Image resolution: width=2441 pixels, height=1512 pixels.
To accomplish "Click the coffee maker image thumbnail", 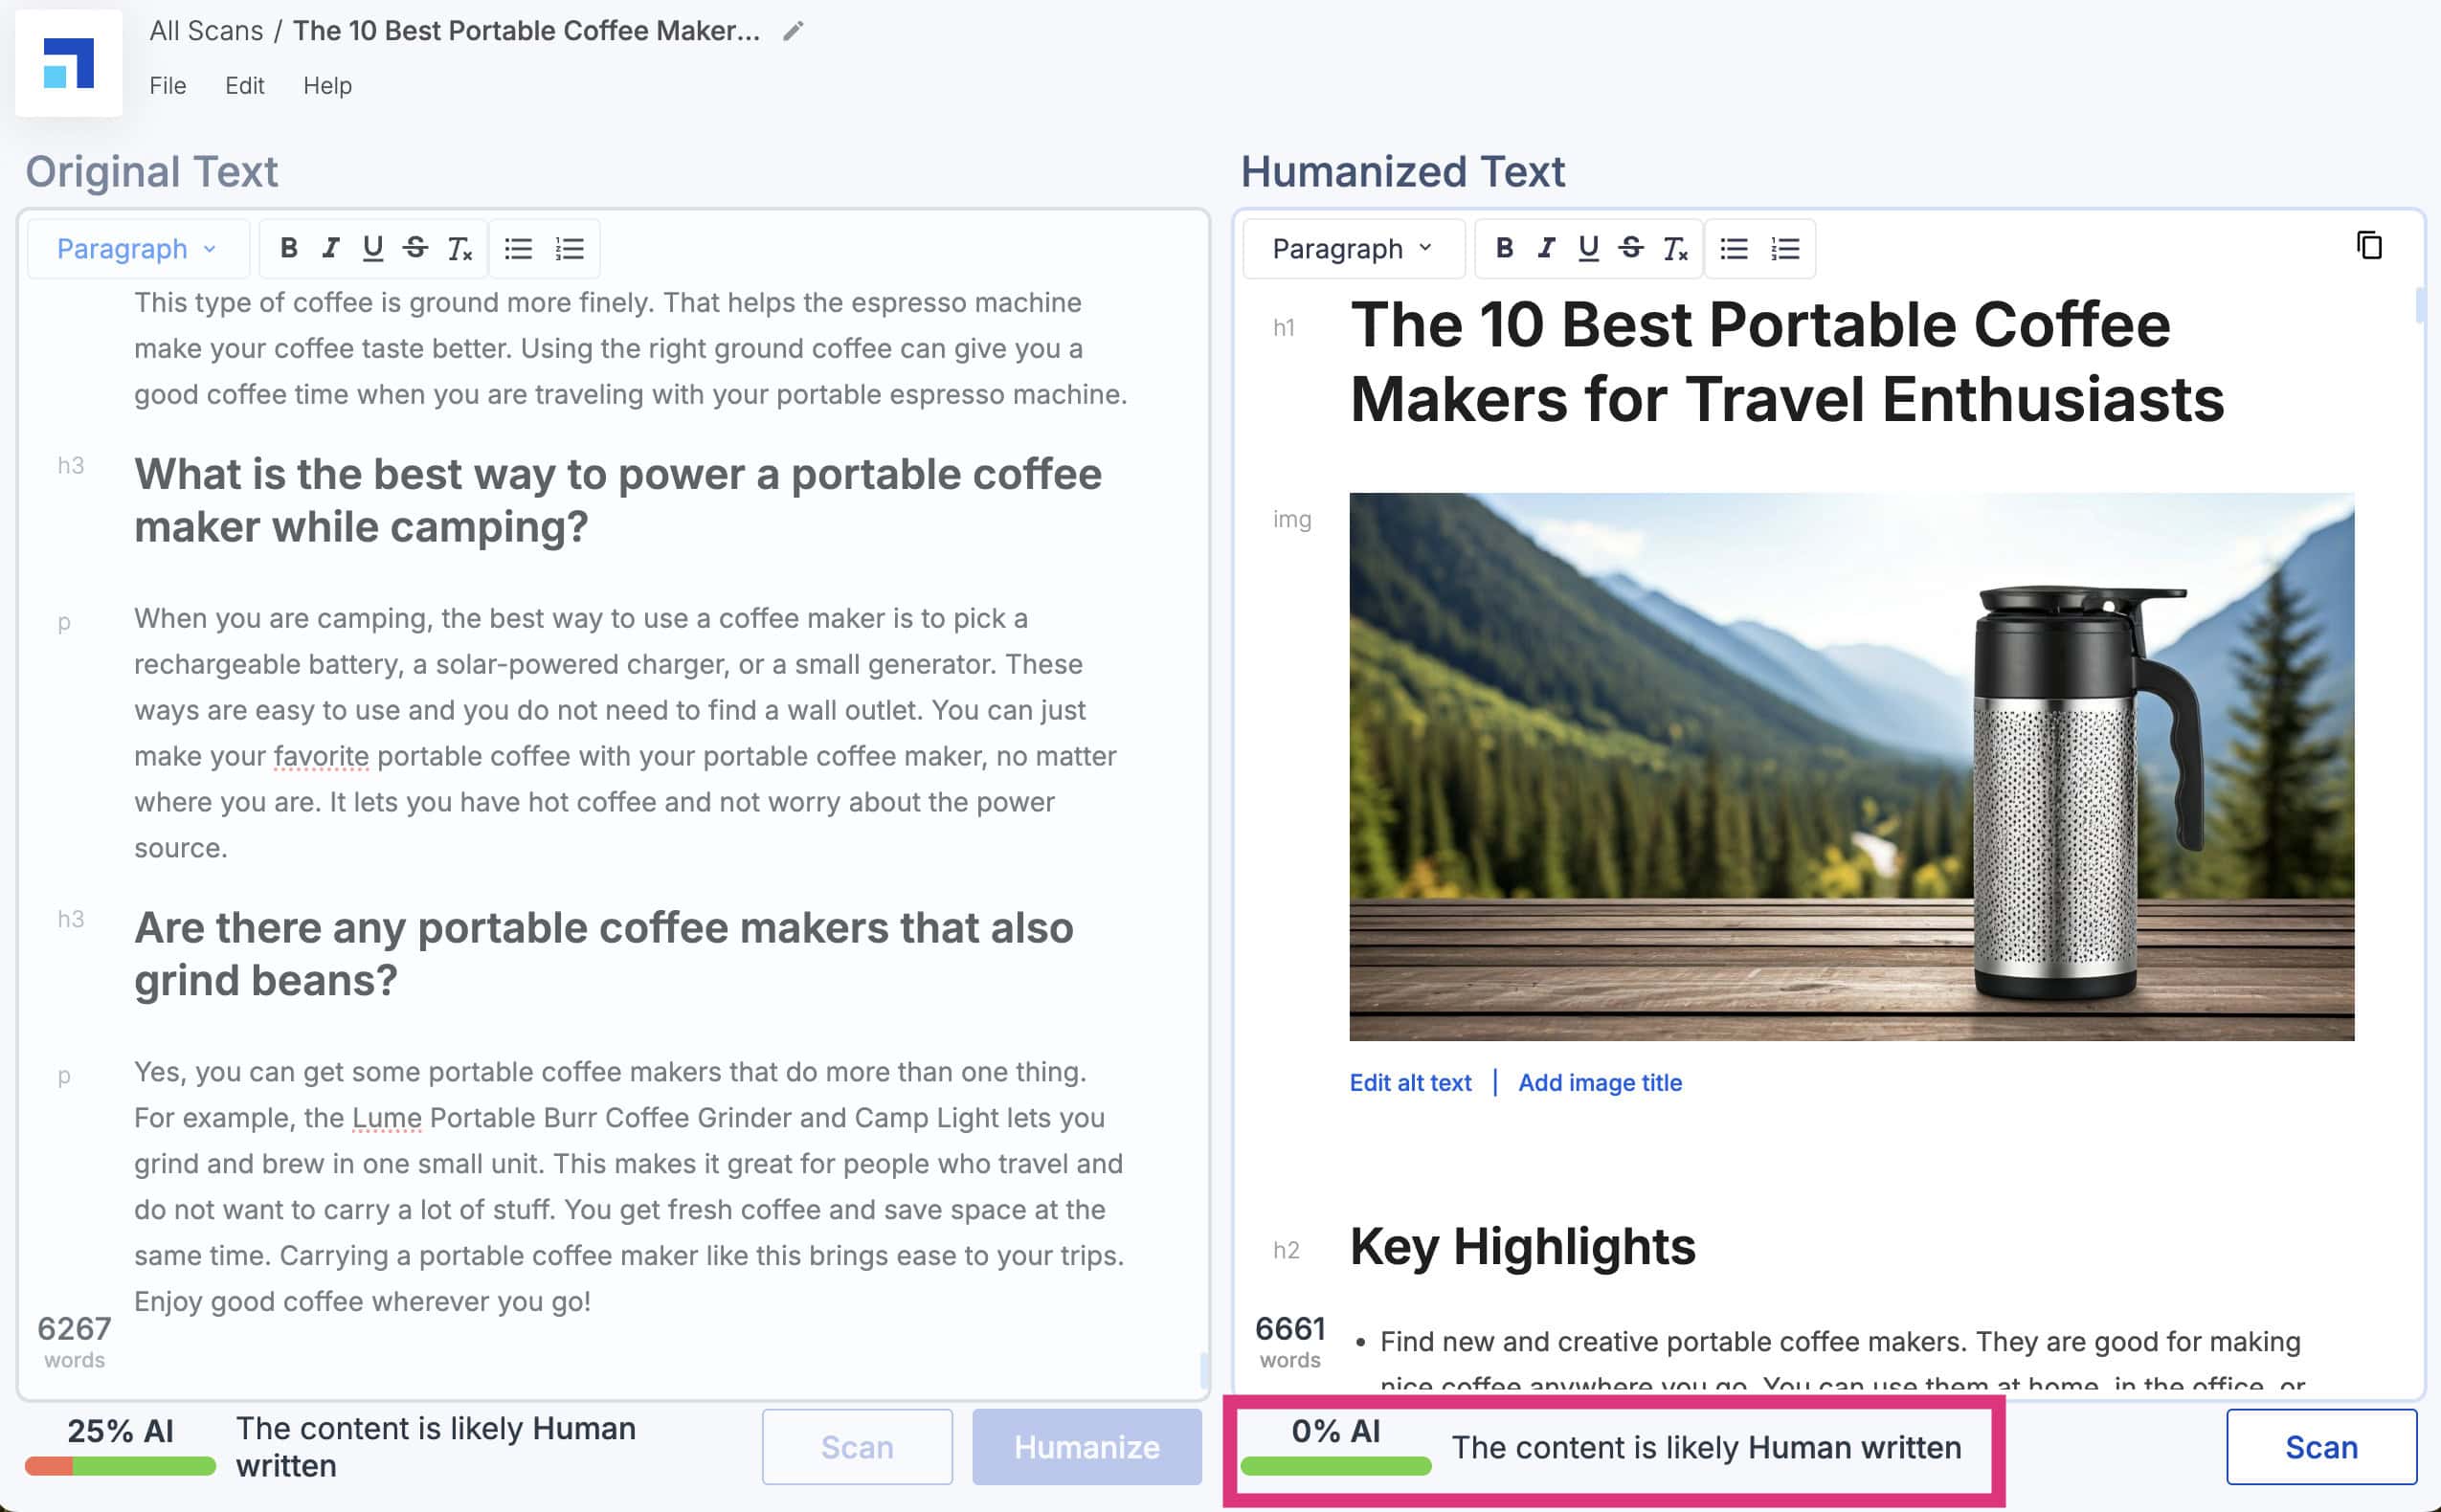I will [1851, 766].
